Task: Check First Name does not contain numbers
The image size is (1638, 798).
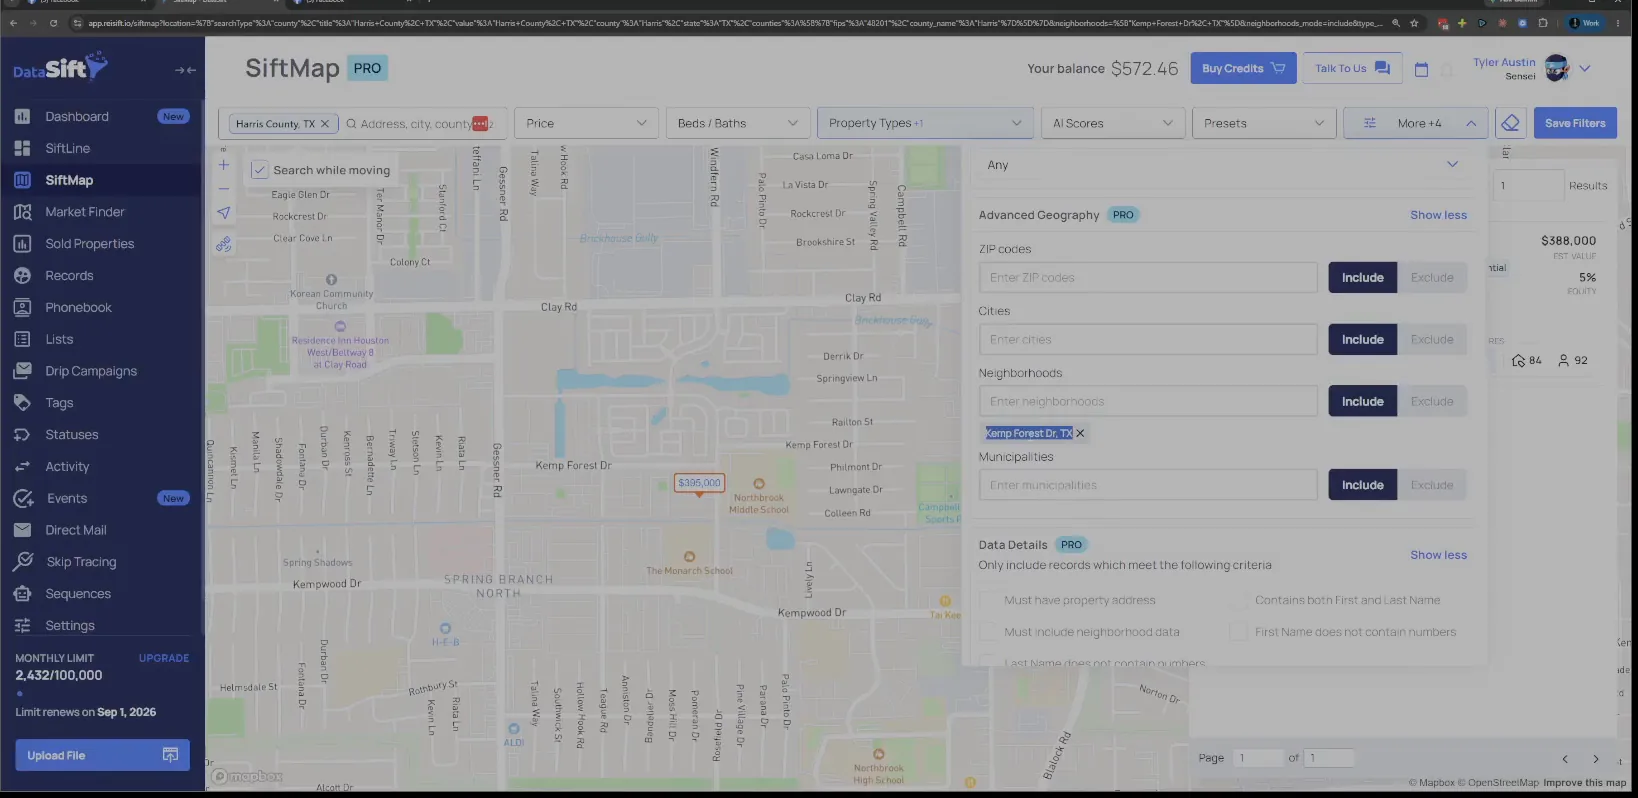Action: click(x=1238, y=632)
